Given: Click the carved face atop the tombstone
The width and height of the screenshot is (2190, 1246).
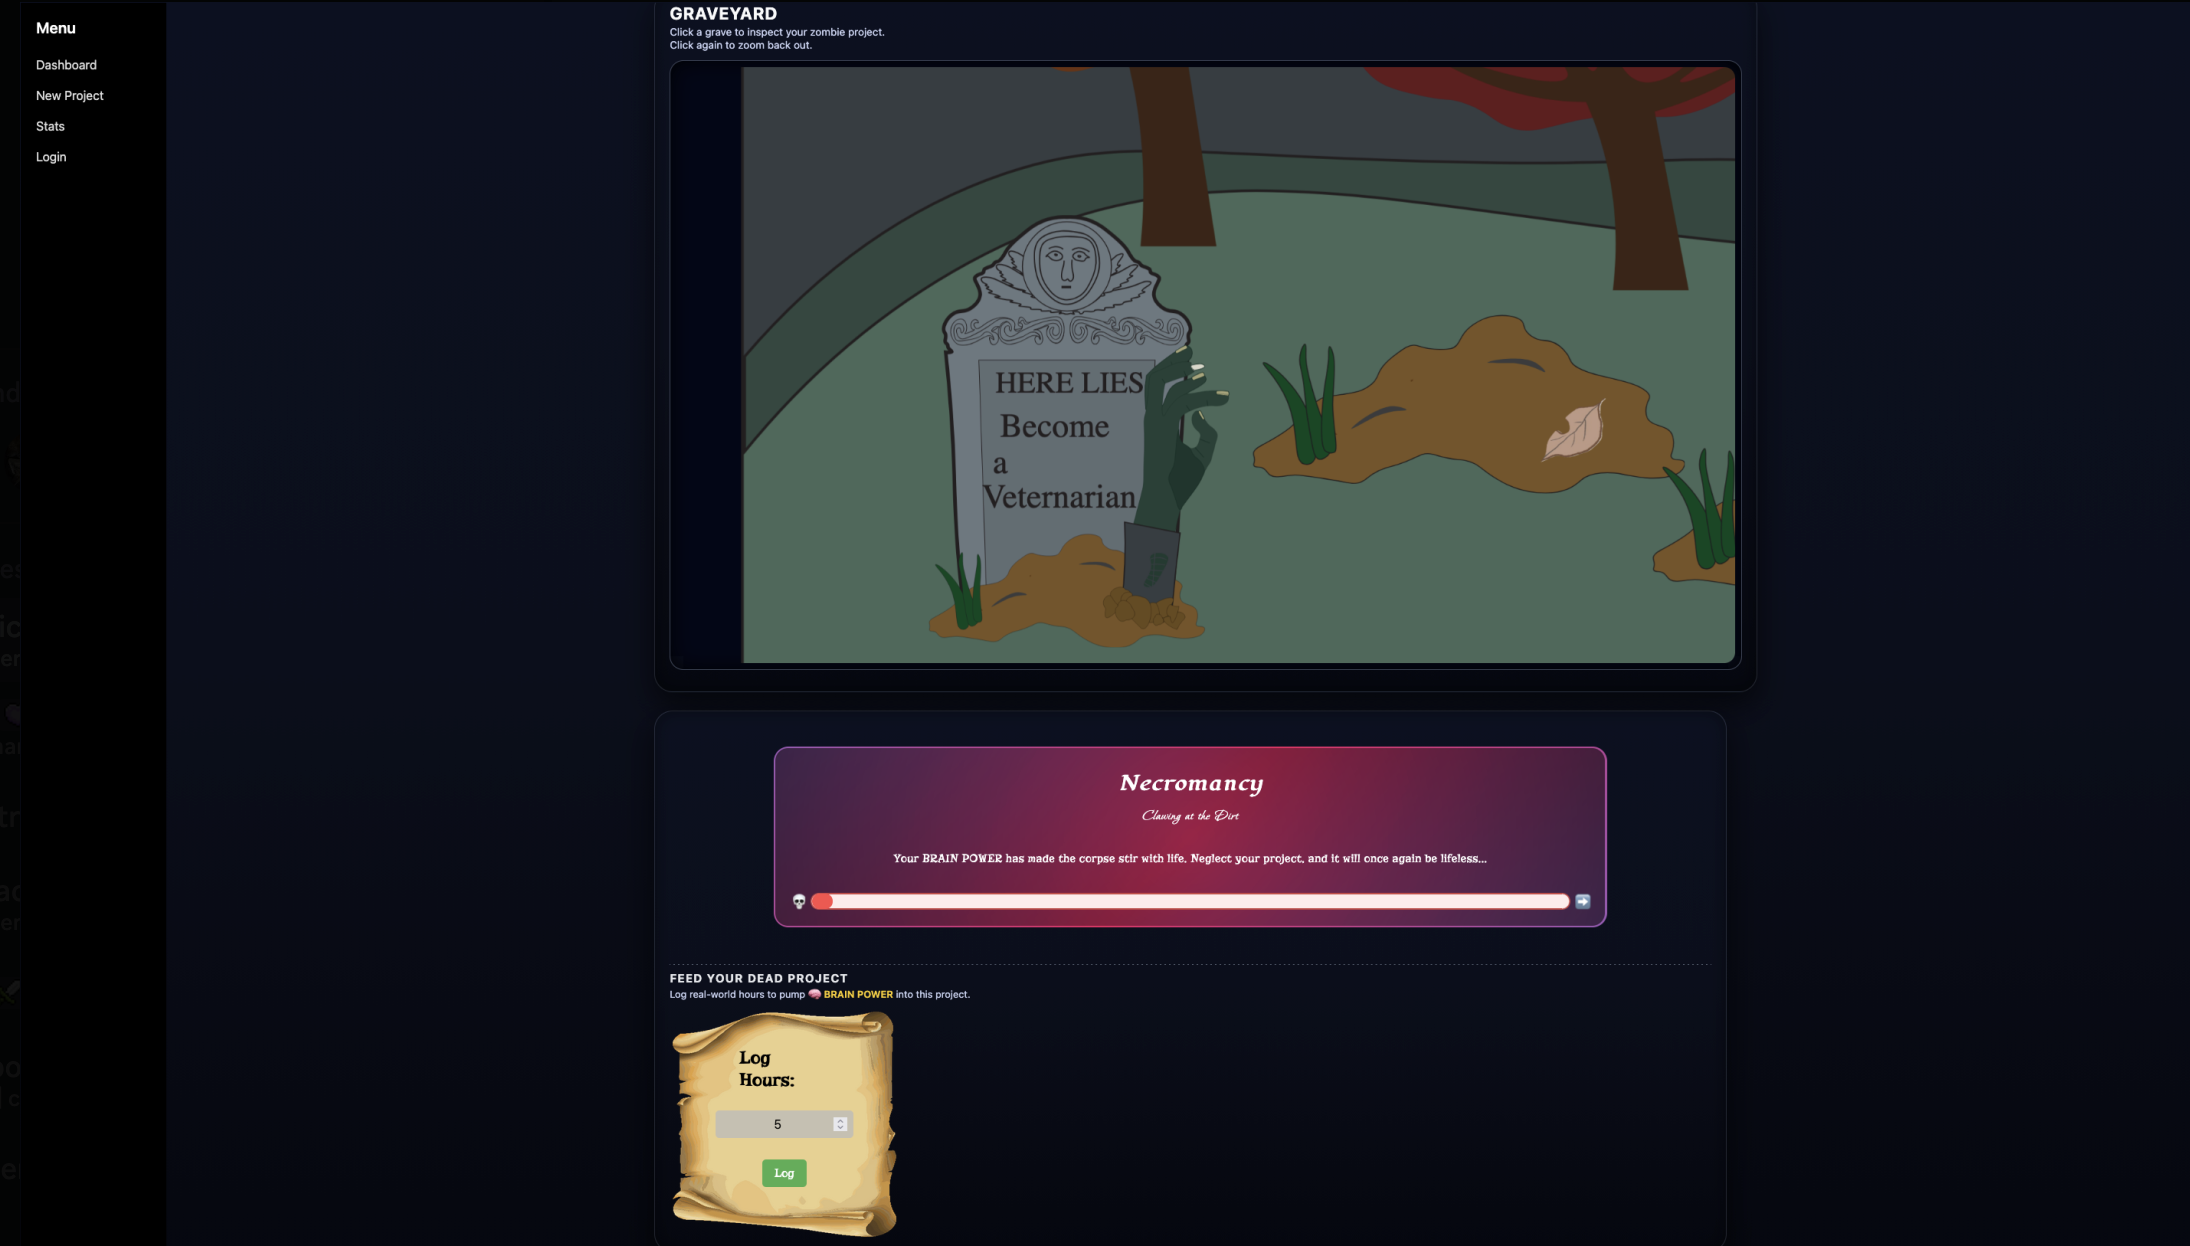Looking at the screenshot, I should (1066, 266).
